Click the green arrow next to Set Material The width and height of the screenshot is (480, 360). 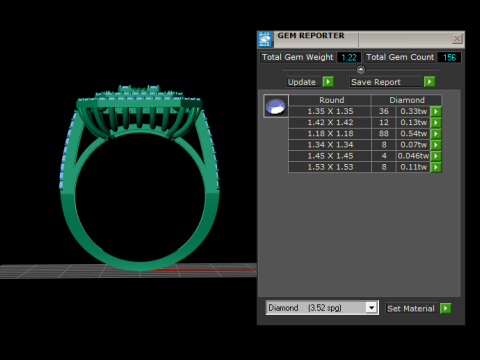point(445,308)
